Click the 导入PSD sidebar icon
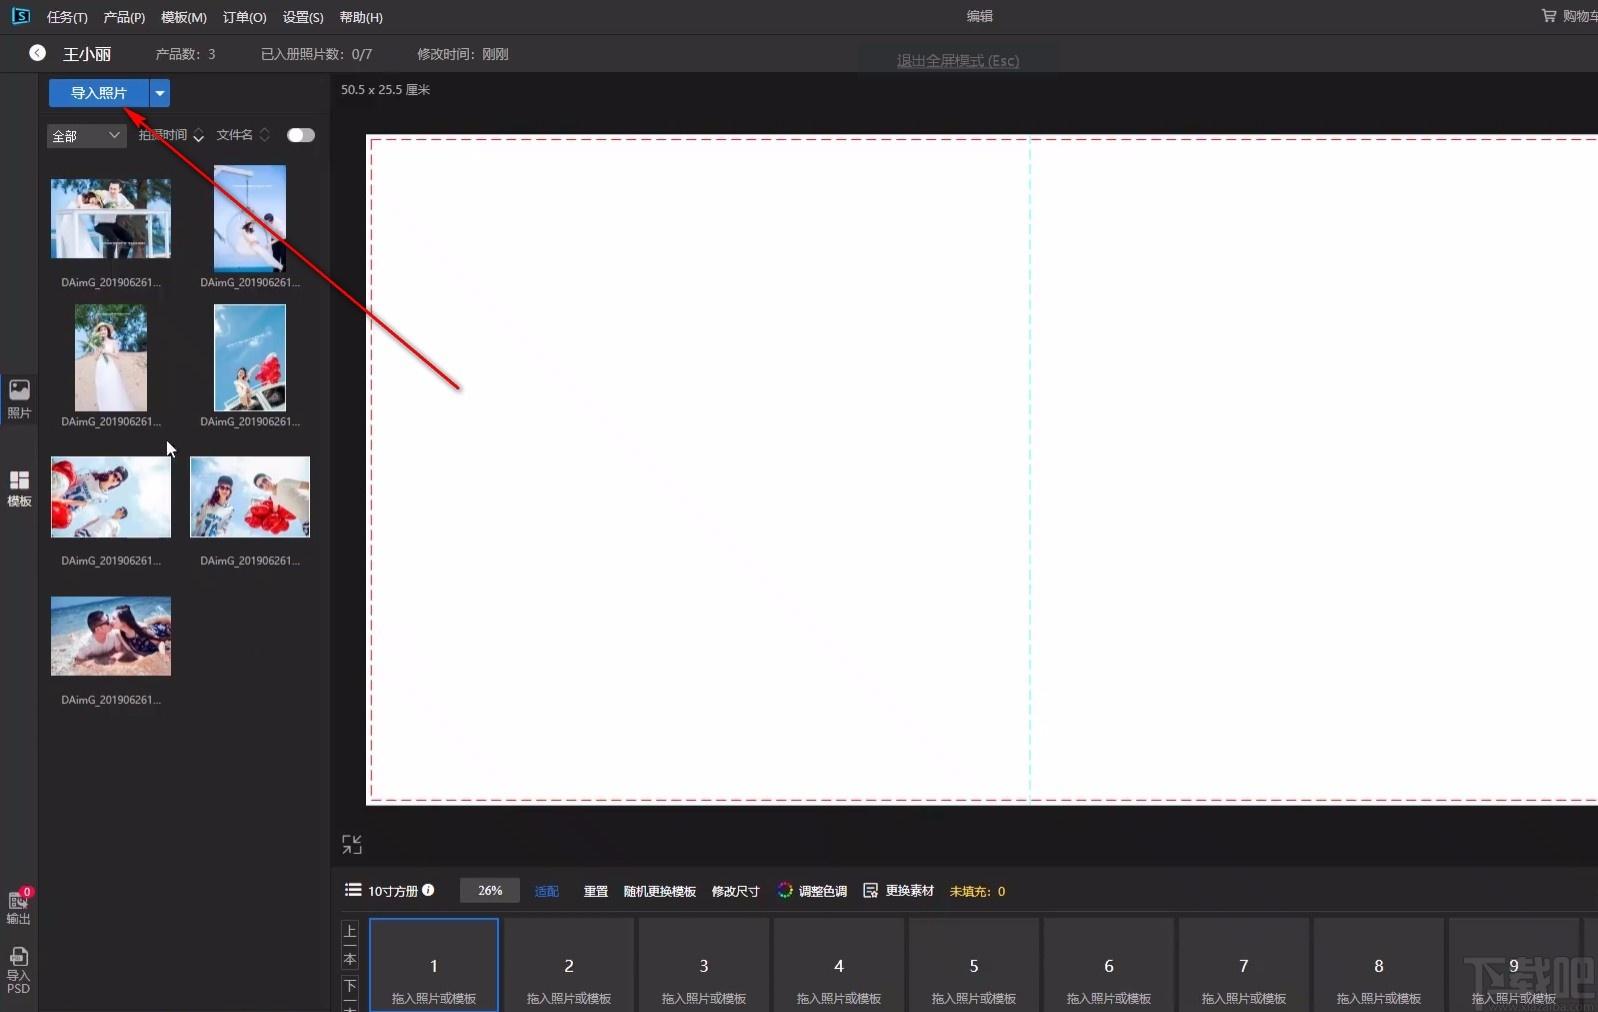The width and height of the screenshot is (1598, 1012). pyautogui.click(x=19, y=971)
